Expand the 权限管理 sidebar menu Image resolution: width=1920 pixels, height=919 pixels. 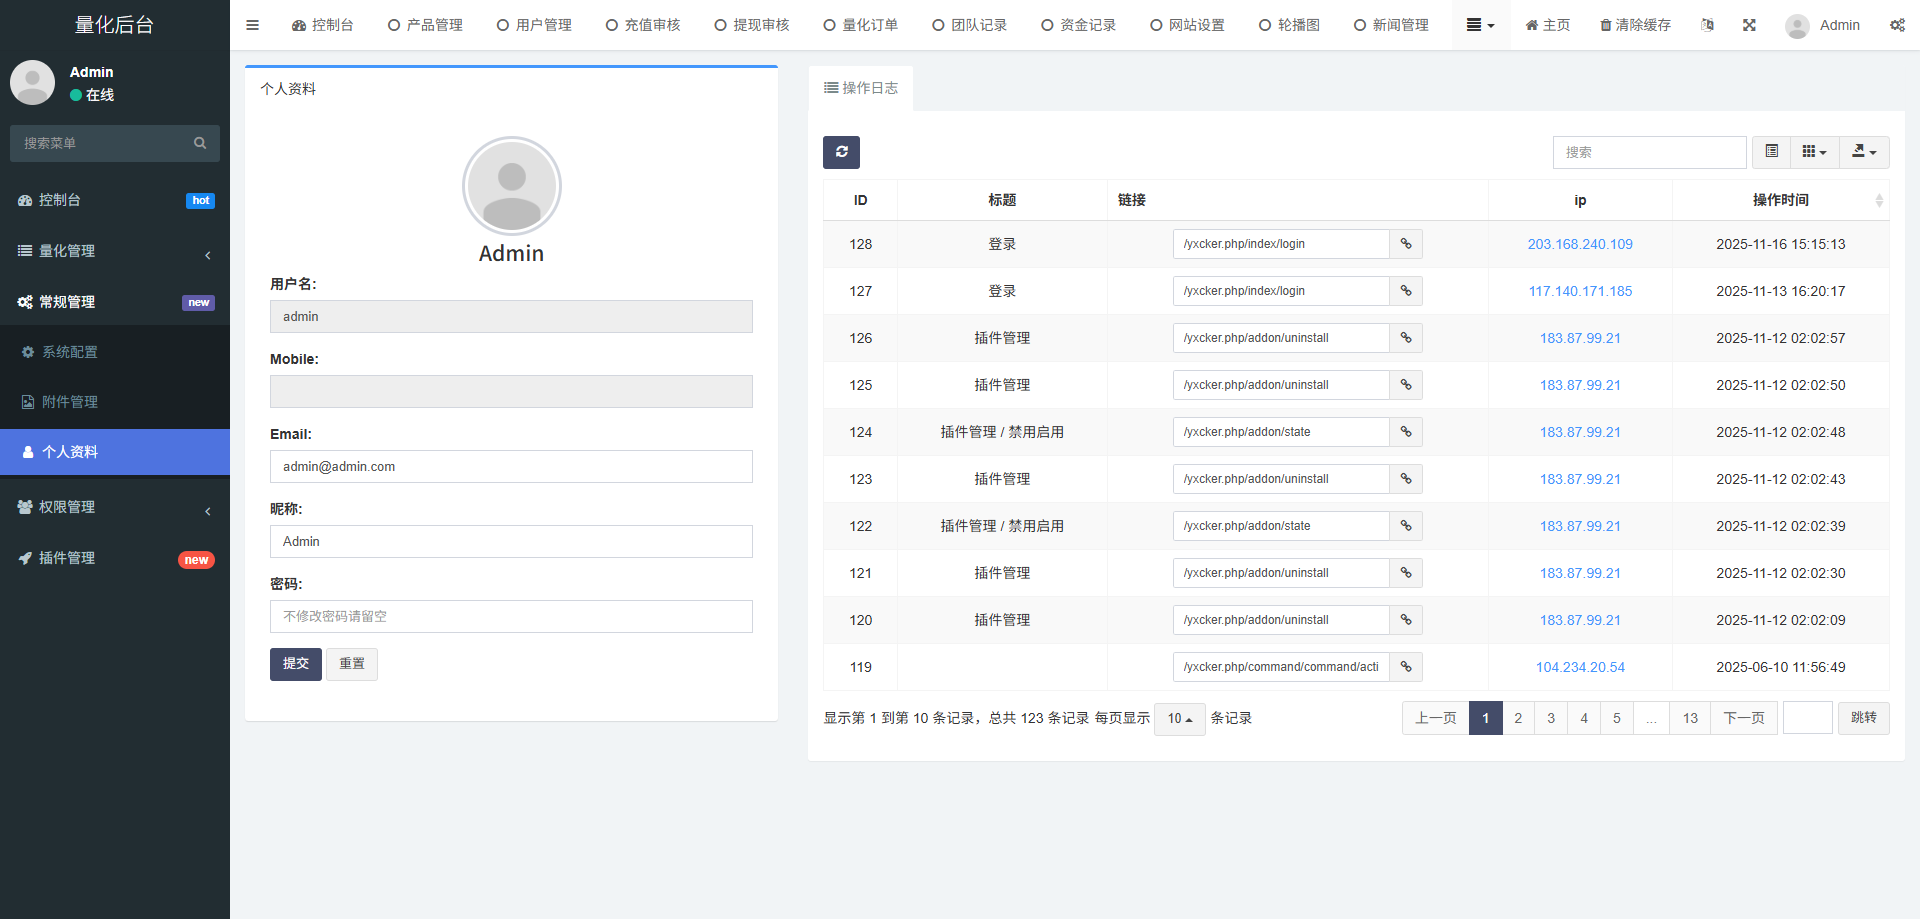point(114,507)
